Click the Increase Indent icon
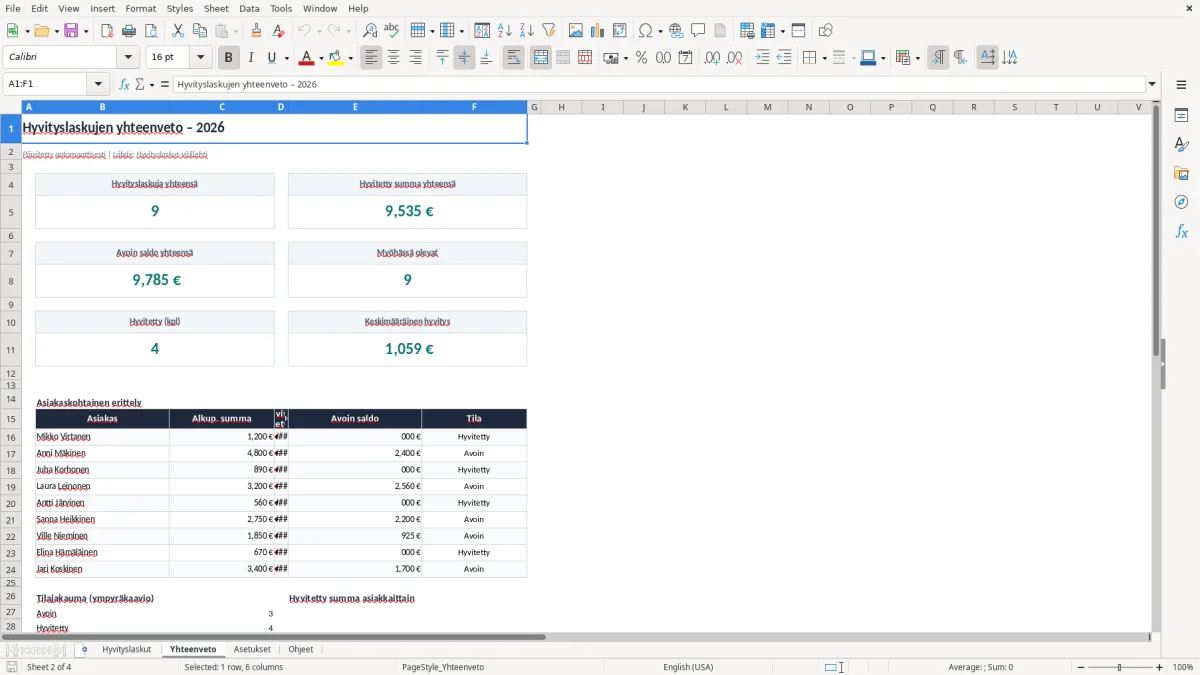Screen dimensions: 1200x675 point(762,58)
